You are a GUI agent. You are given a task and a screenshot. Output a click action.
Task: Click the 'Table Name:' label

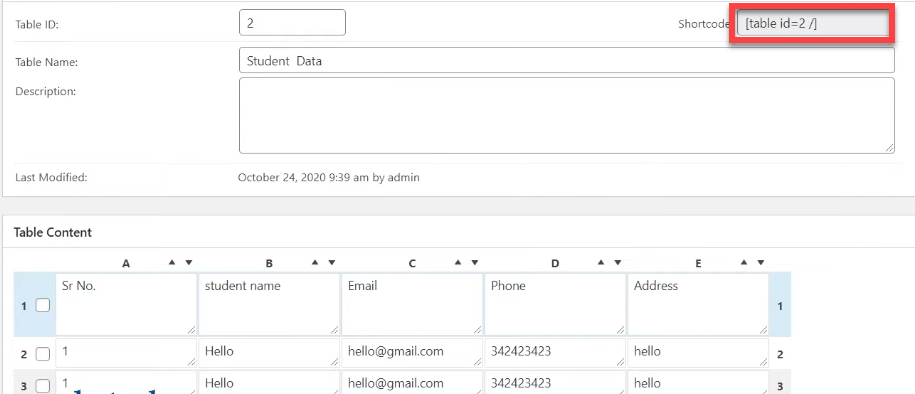click(47, 62)
